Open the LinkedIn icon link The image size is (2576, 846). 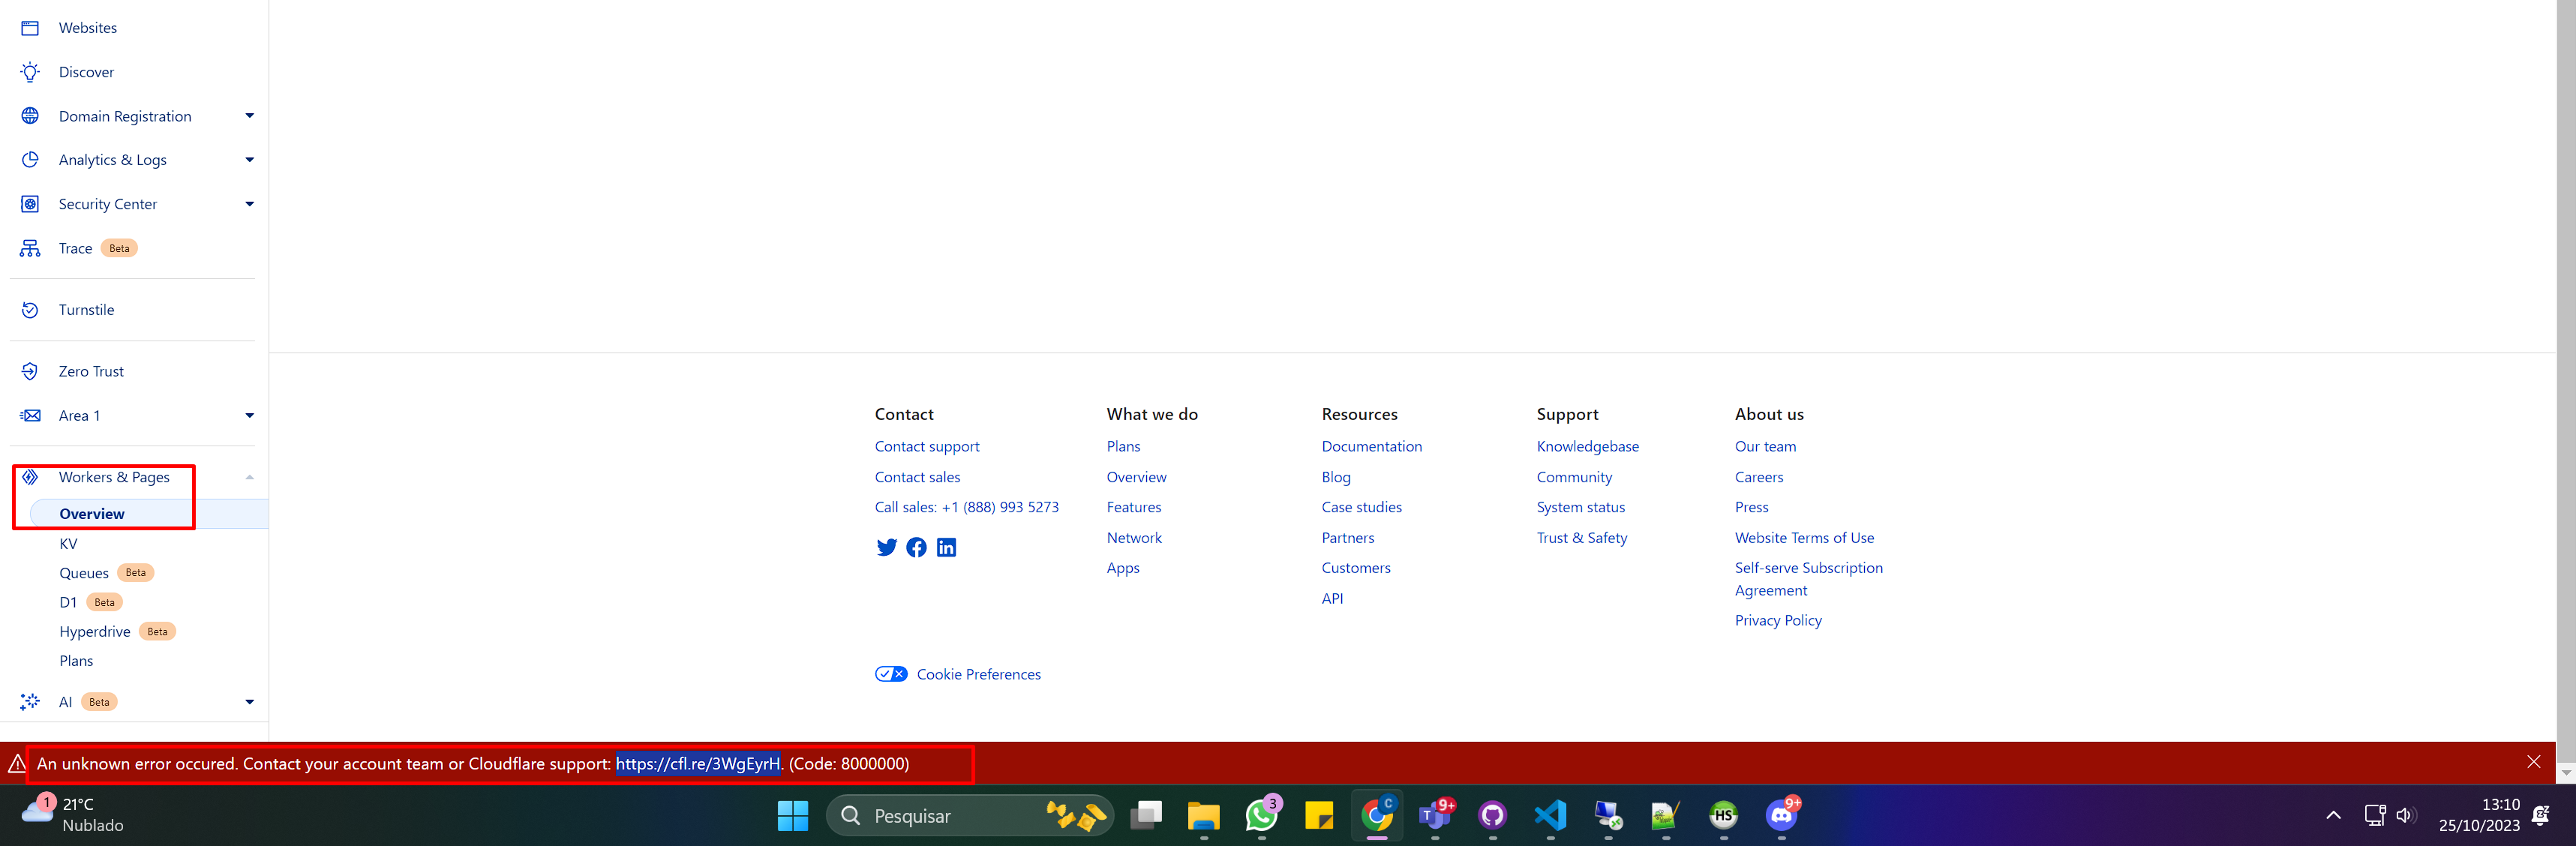946,547
